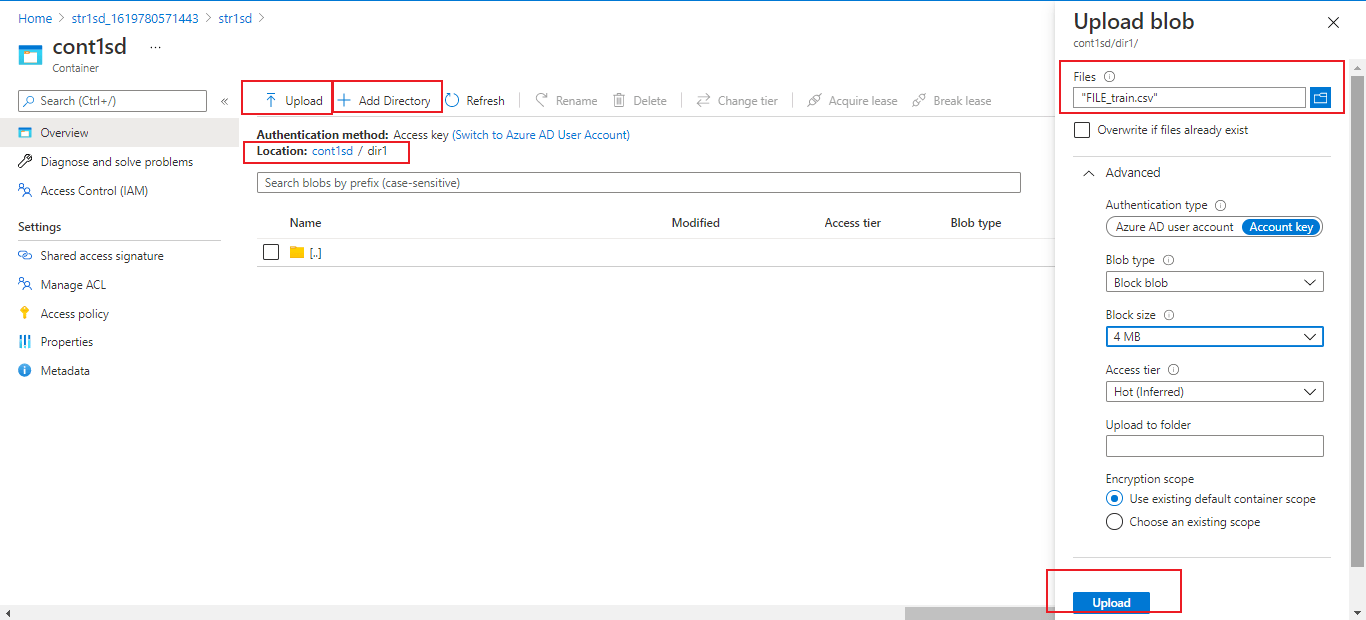This screenshot has width=1366, height=620.
Task: Open str1sd_1619780571443 breadcrumb
Action: pos(135,18)
